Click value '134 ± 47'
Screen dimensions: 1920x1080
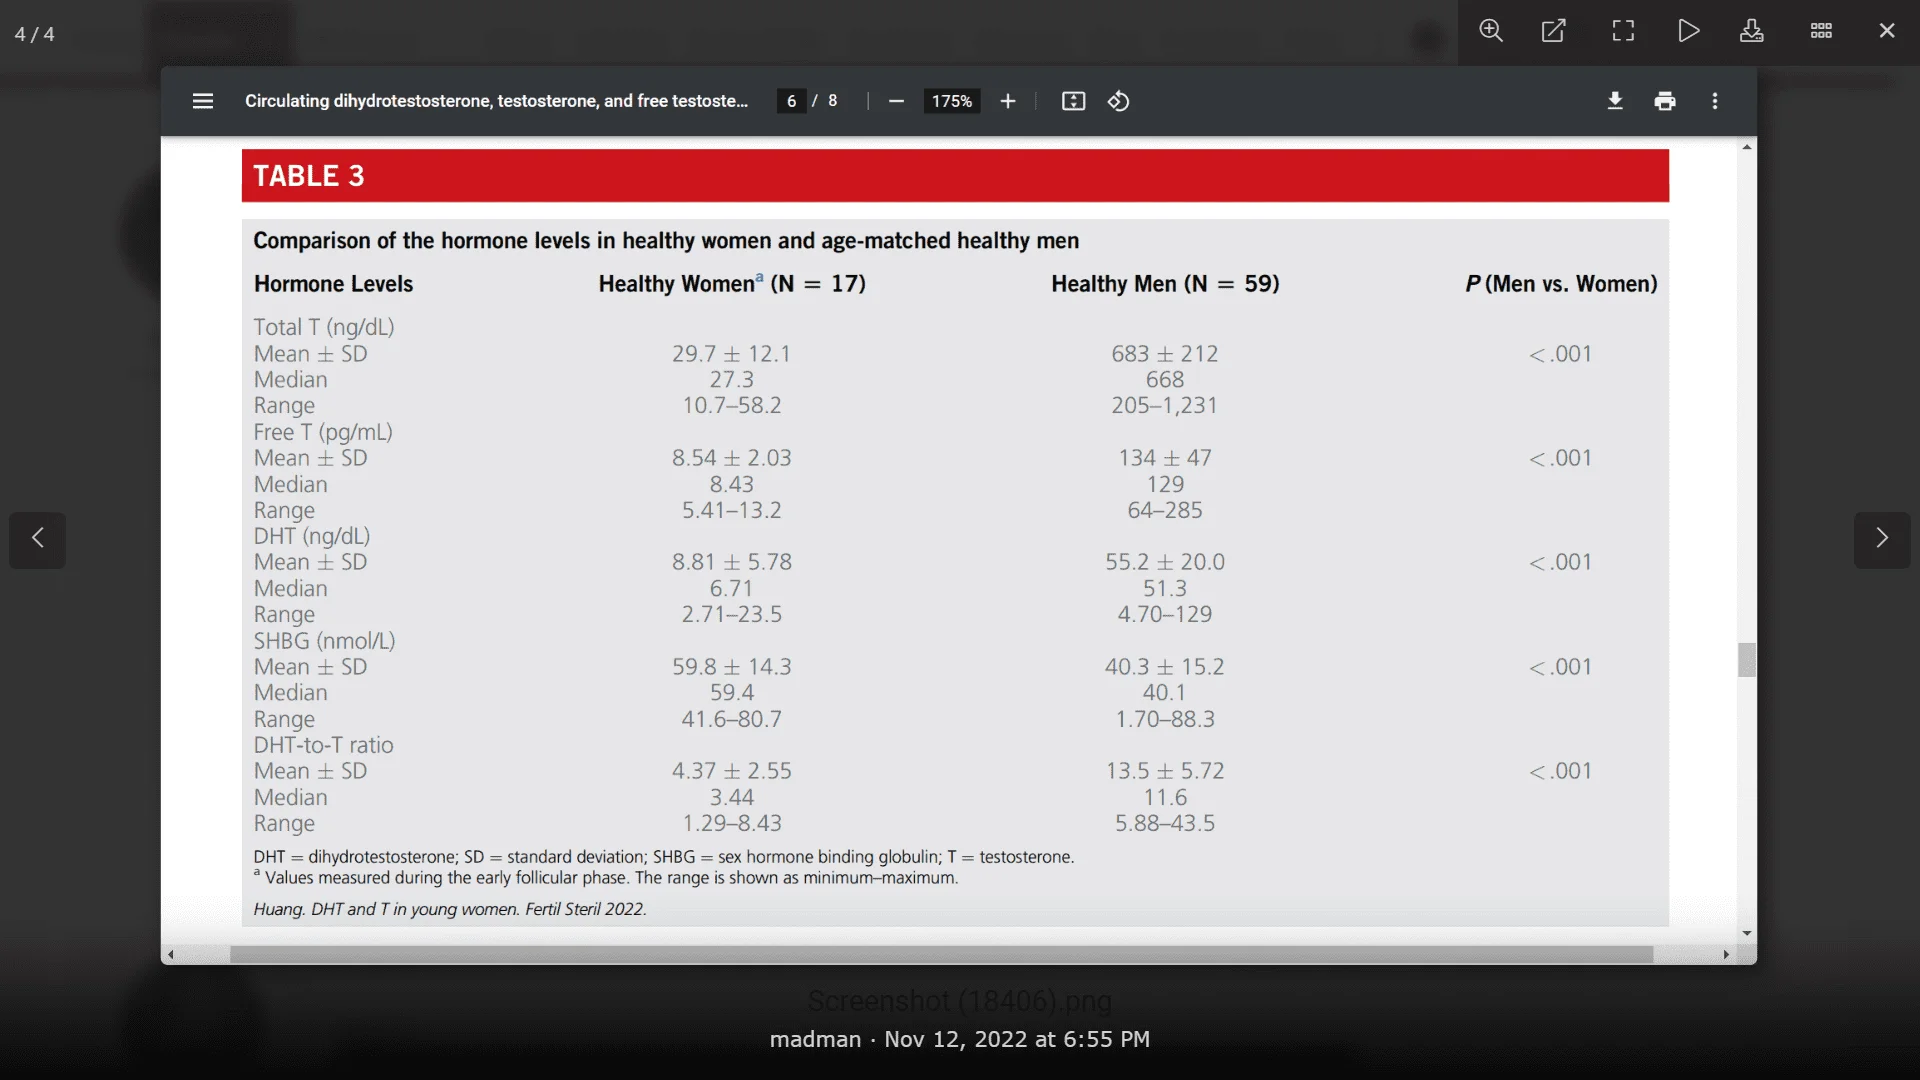pyautogui.click(x=1165, y=458)
